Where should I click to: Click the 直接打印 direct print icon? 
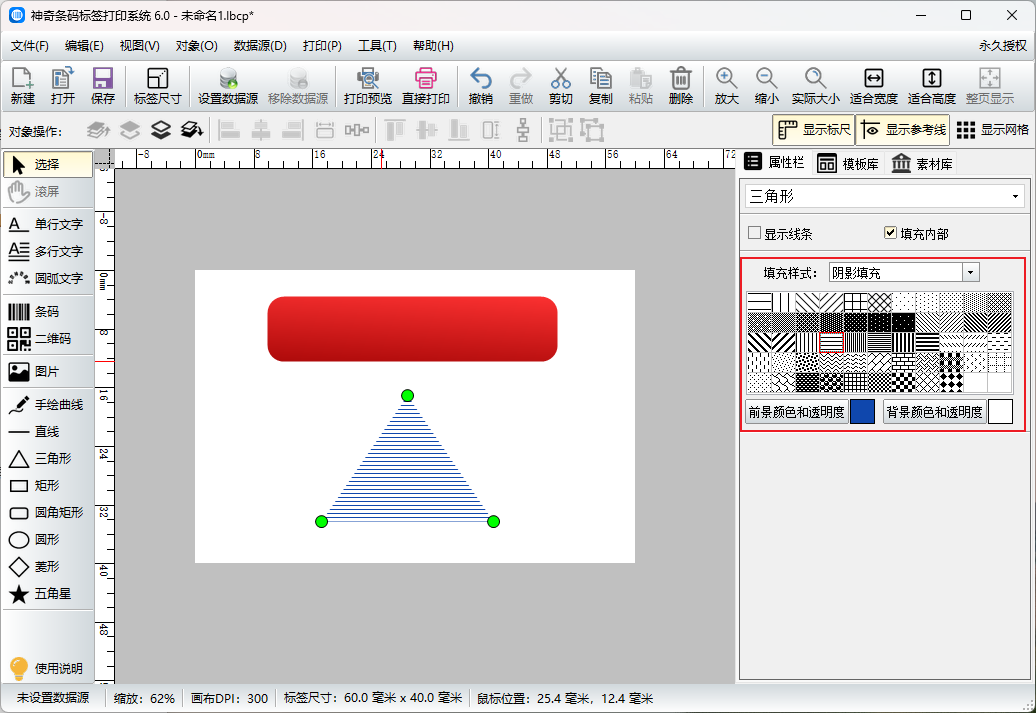426,86
